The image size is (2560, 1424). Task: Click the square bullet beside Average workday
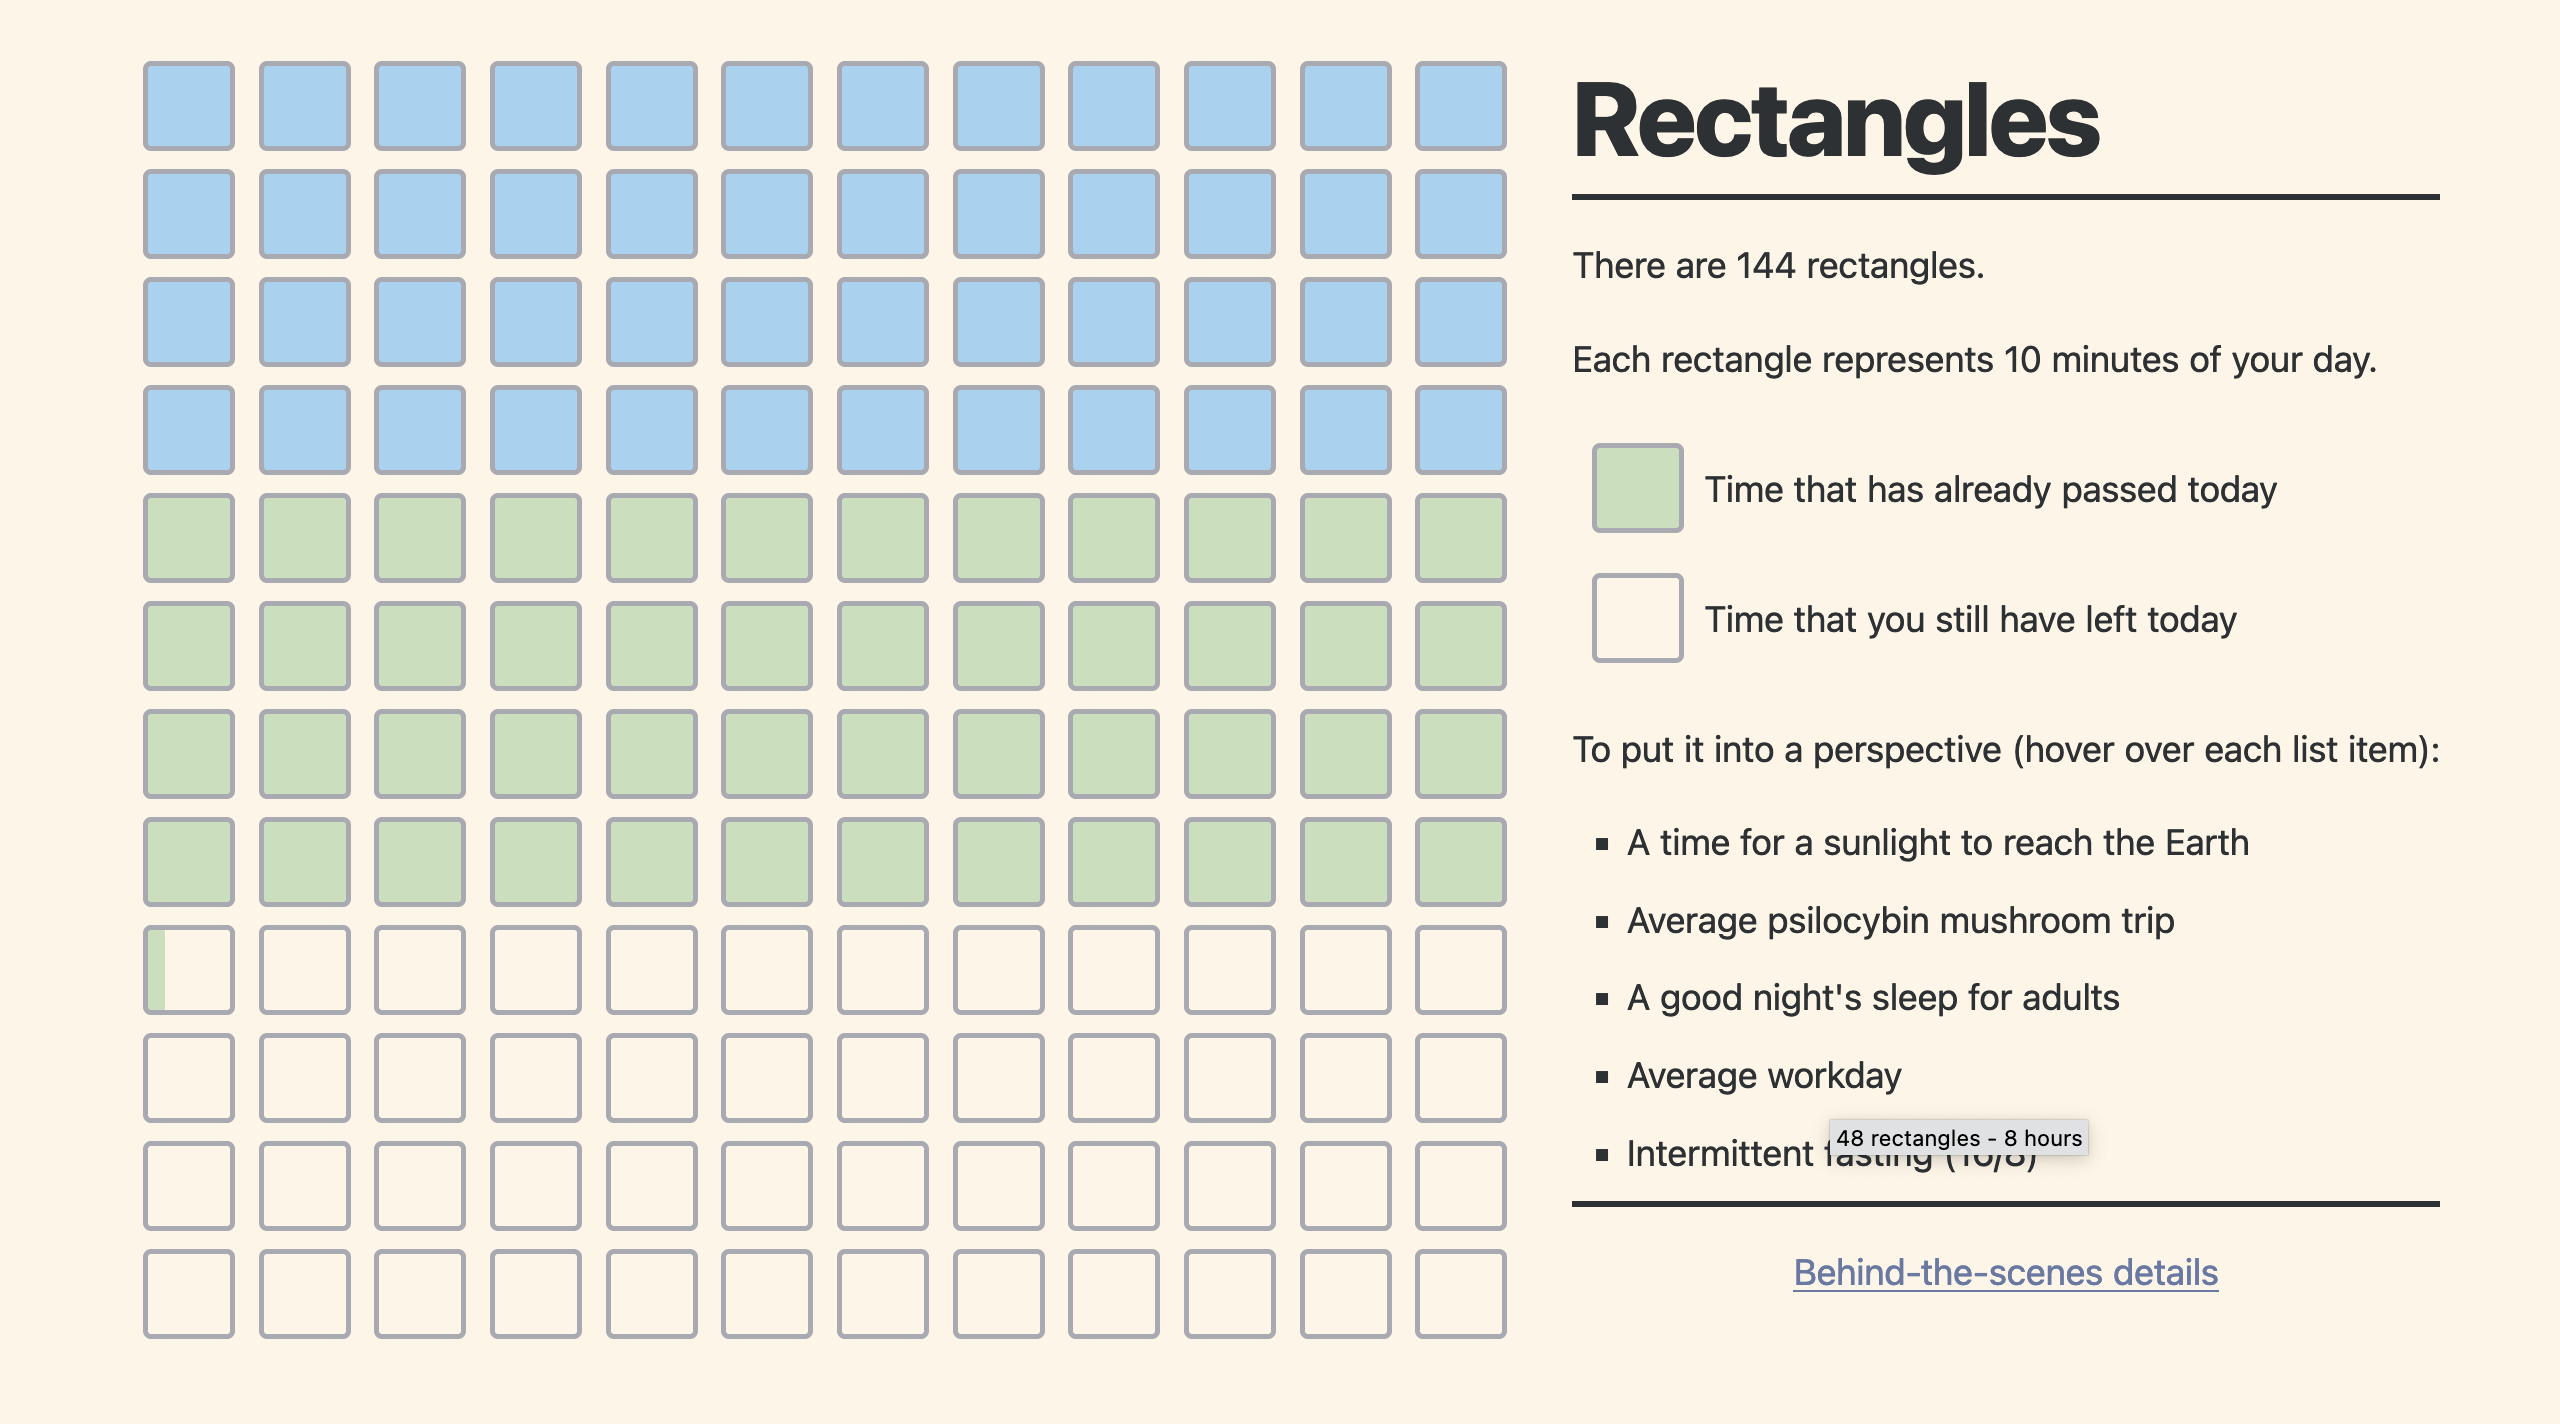point(1605,1076)
